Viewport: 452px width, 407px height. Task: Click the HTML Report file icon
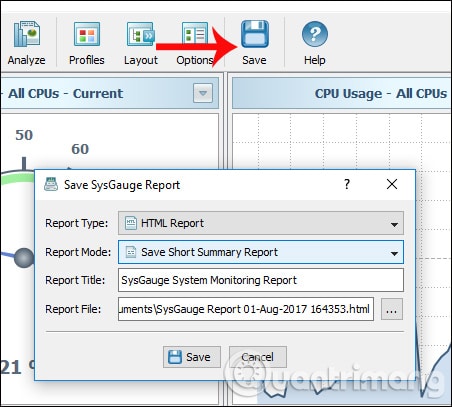coord(131,223)
